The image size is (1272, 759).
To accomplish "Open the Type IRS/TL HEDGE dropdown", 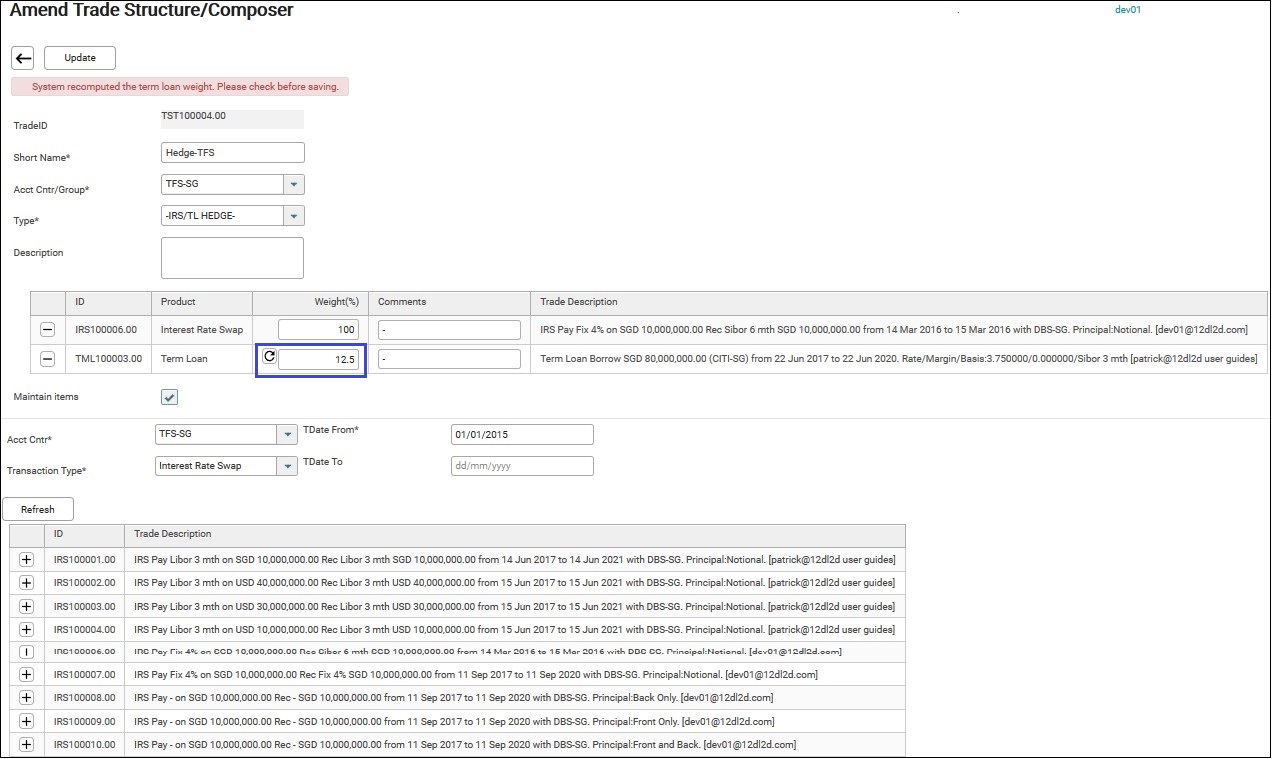I will [x=293, y=216].
